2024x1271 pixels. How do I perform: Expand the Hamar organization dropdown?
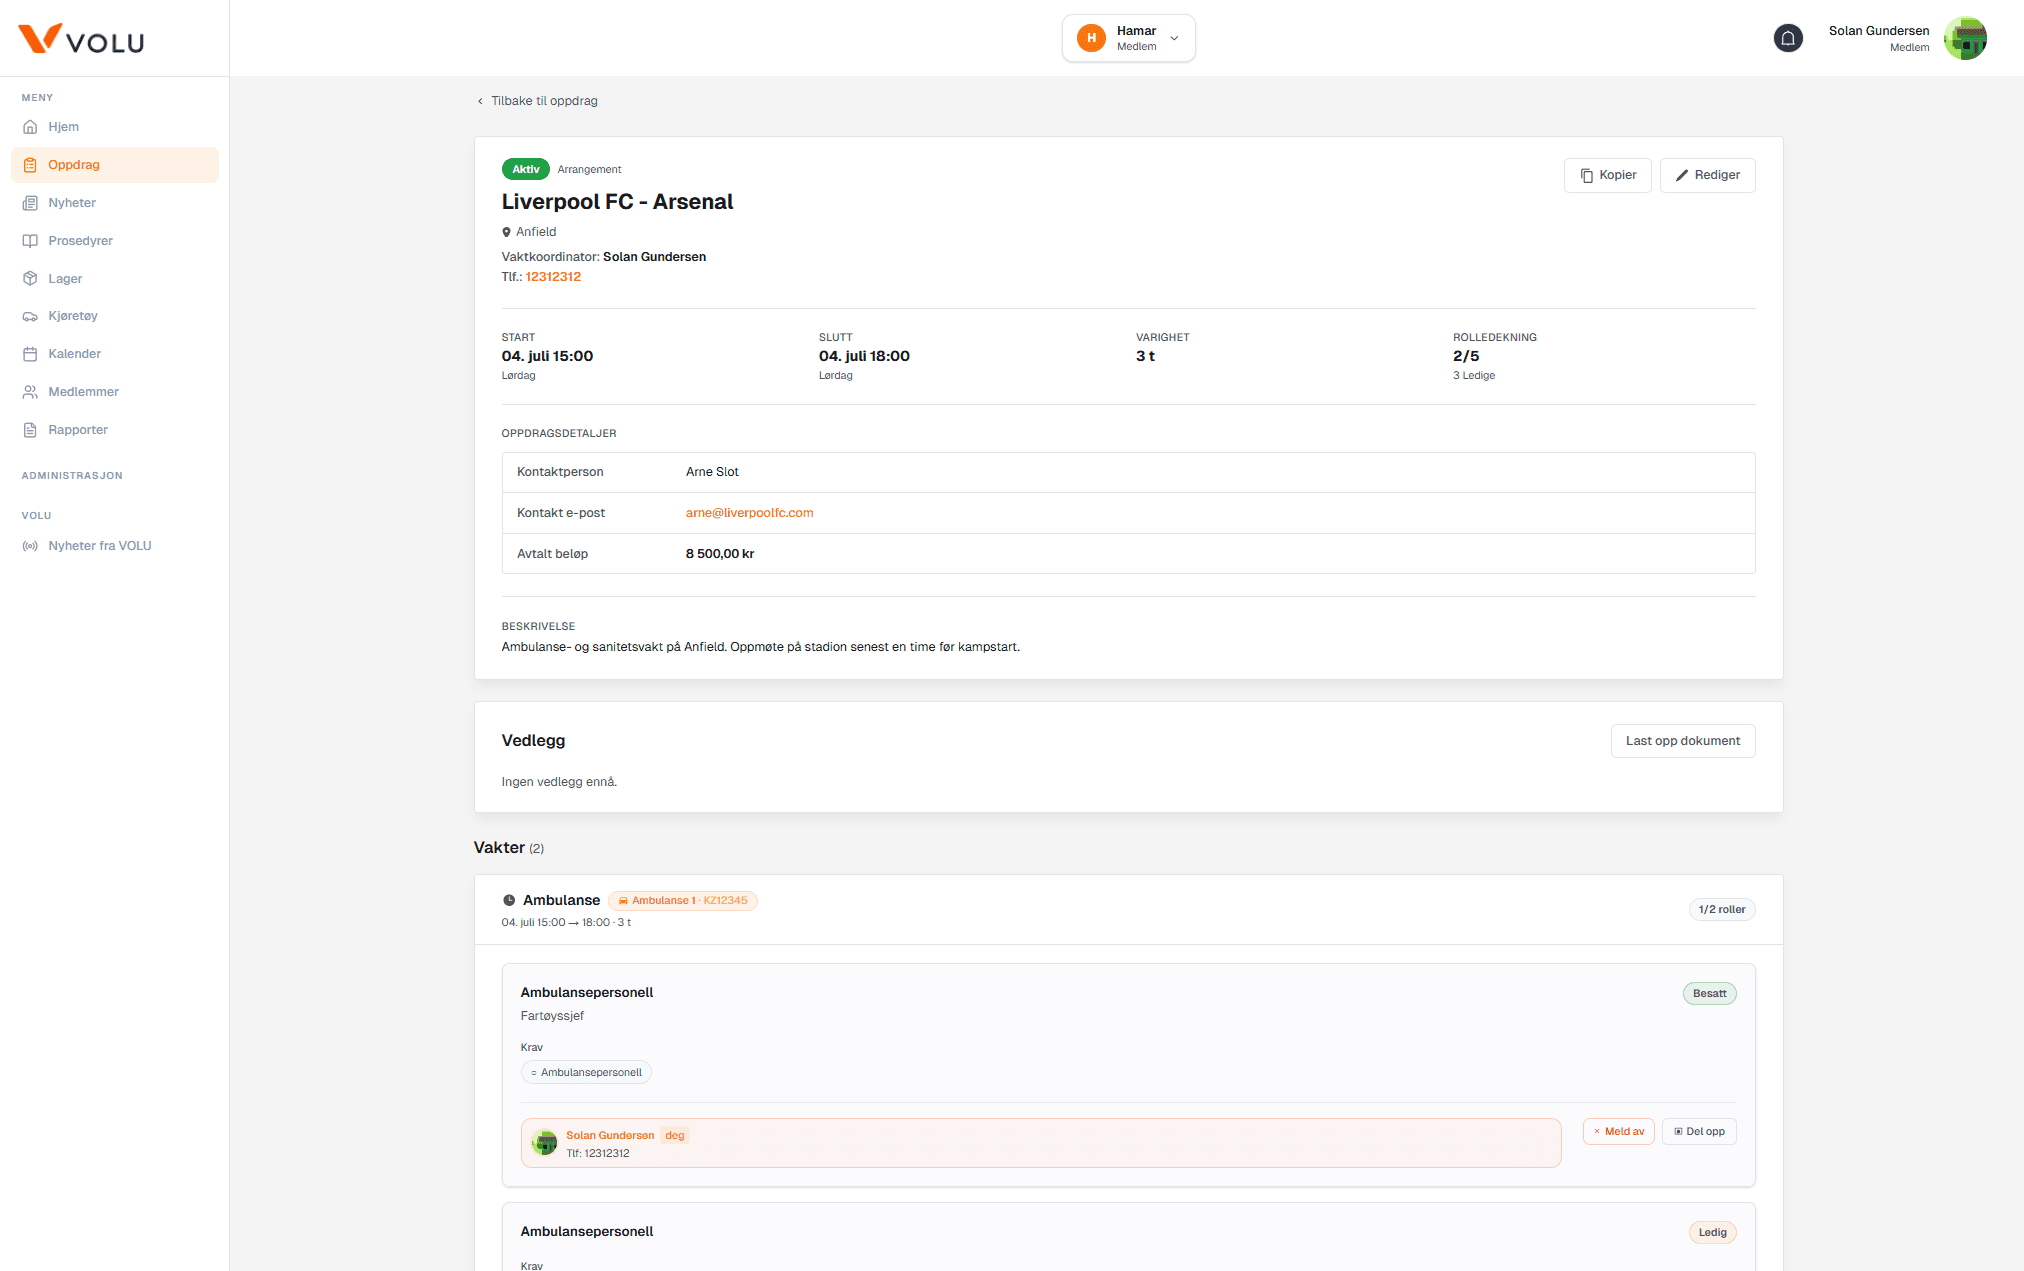click(x=1129, y=38)
